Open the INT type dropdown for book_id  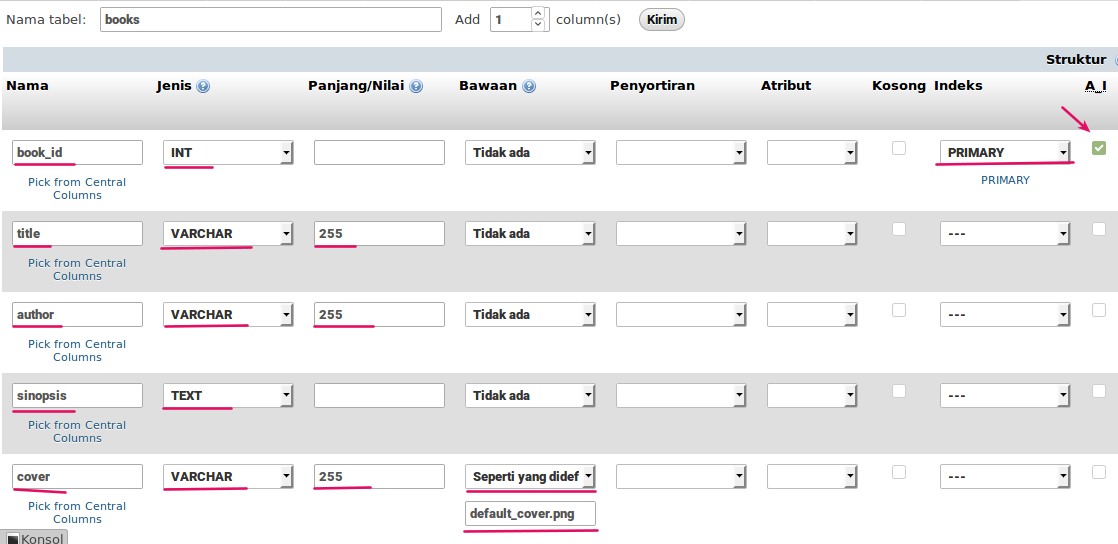228,153
